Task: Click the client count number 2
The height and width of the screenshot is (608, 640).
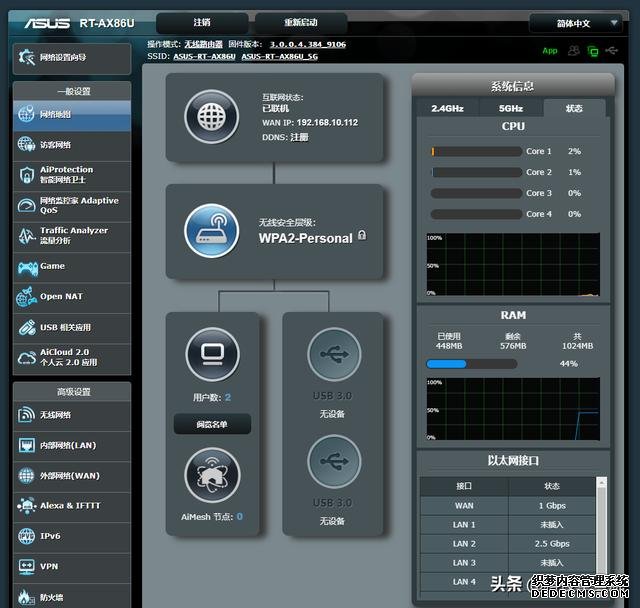Action: [228, 397]
